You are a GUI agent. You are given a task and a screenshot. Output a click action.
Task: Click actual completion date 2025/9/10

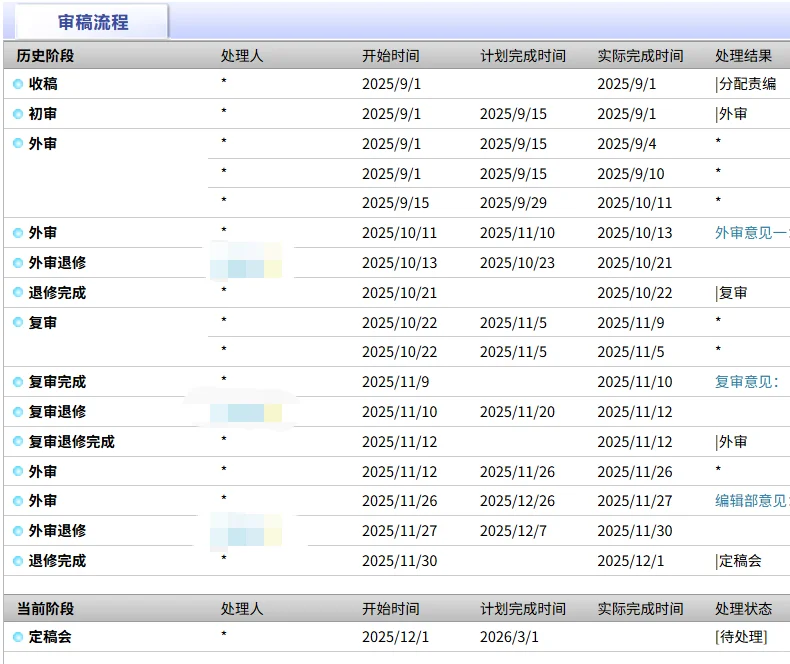[631, 174]
